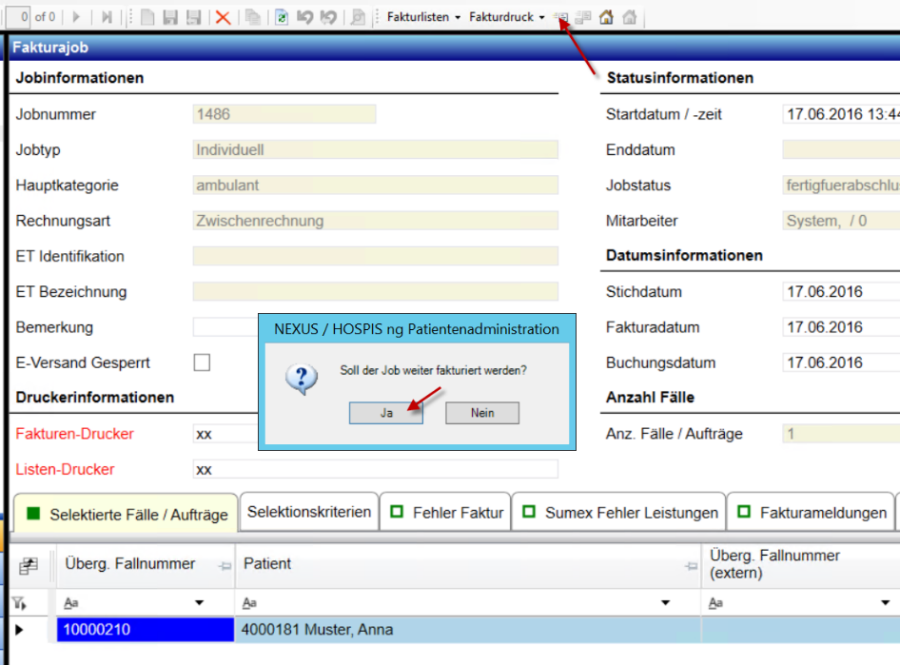900x665 pixels.
Task: Click the Jobstatus field showing fertigfuerabschlu
Action: [841, 185]
